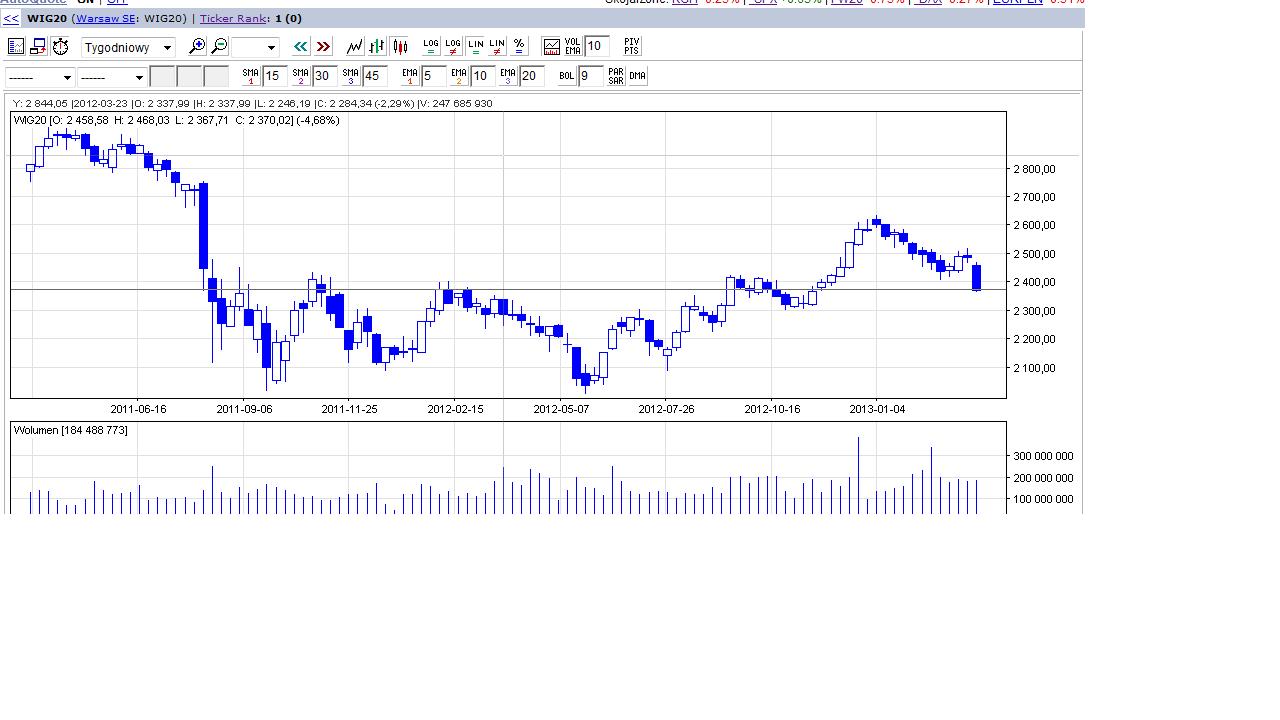Click the SMA 3 period input field
1280x720 pixels.
click(375, 76)
